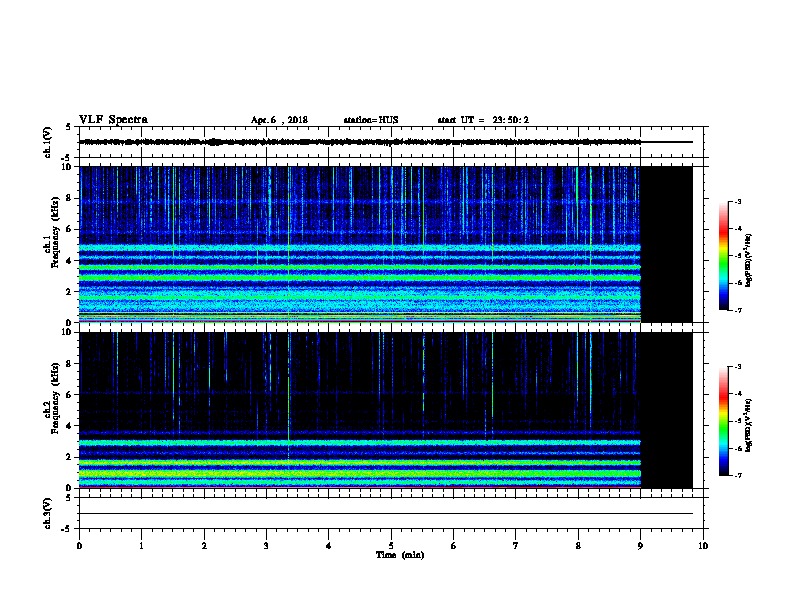The height and width of the screenshot is (612, 792).
Task: Click inside the ch.2 spectrogram panel
Action: [x=360, y=410]
